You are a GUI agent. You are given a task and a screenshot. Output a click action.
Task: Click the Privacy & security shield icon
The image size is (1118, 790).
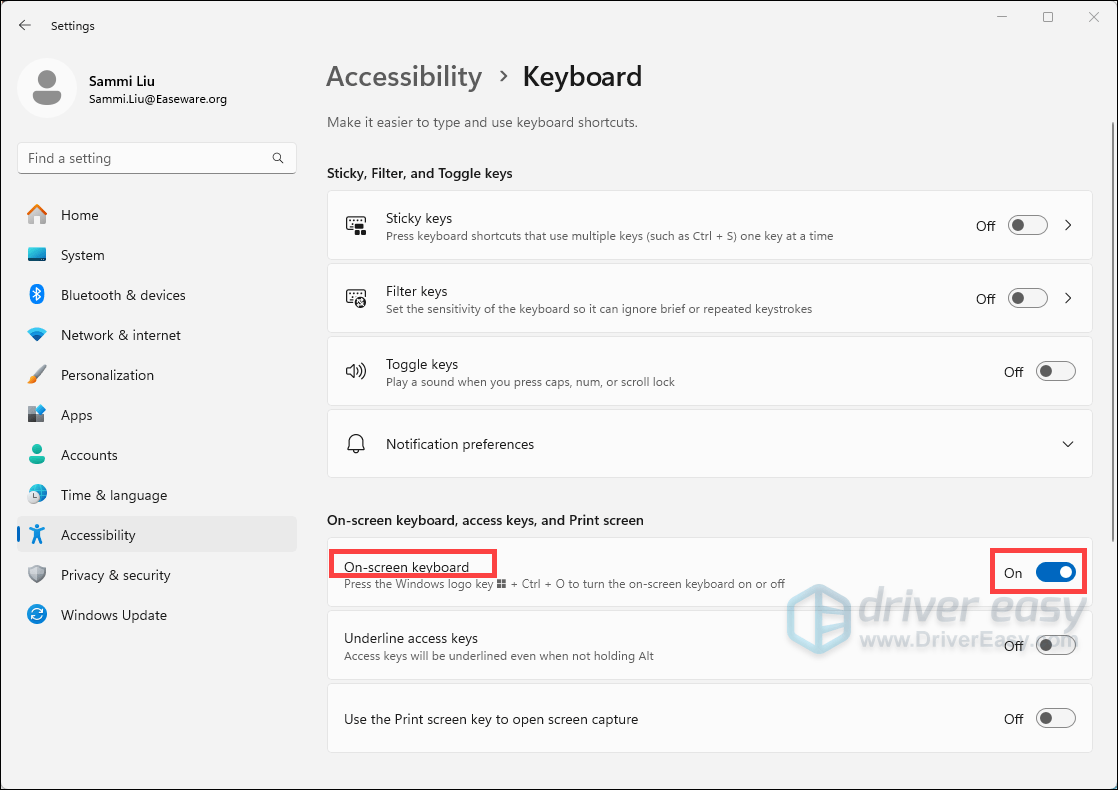coord(37,575)
